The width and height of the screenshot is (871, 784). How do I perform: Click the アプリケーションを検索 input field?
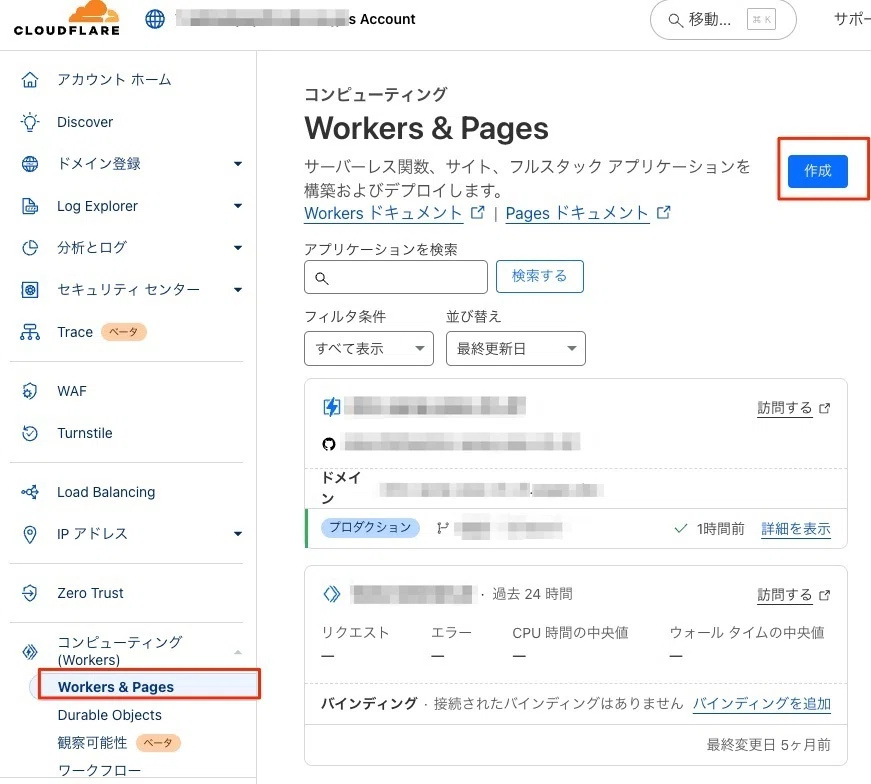[396, 277]
